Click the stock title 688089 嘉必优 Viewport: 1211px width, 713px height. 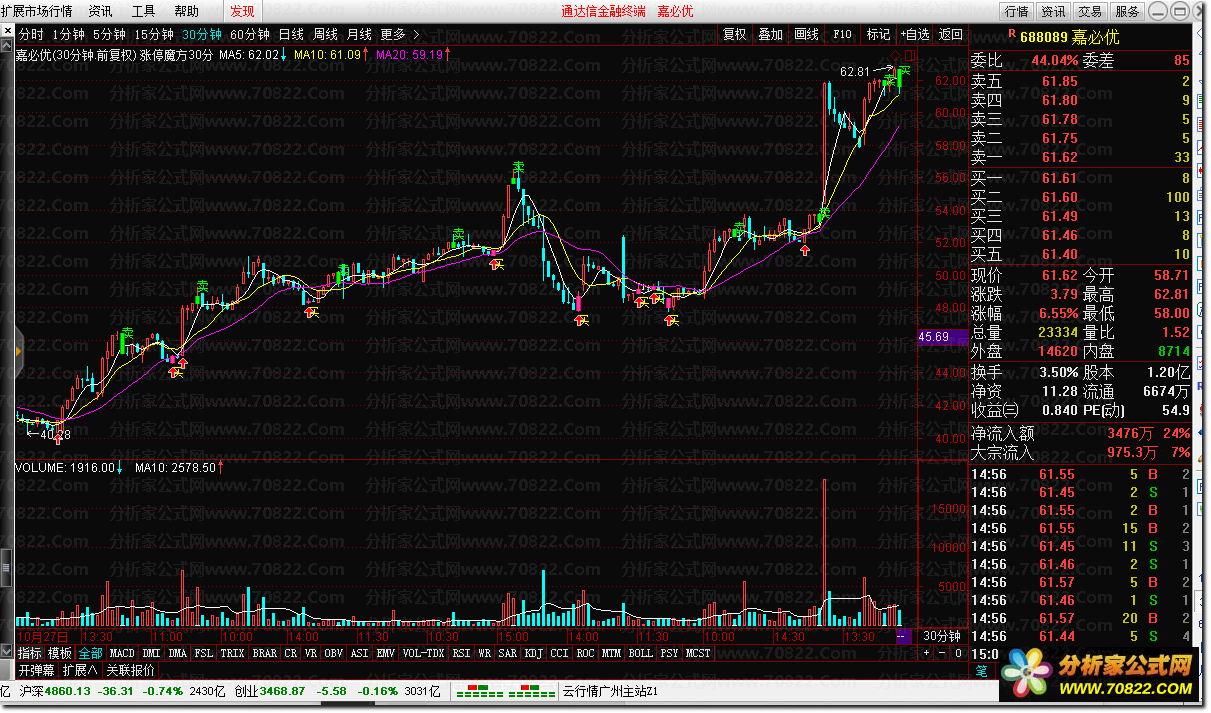(1070, 36)
